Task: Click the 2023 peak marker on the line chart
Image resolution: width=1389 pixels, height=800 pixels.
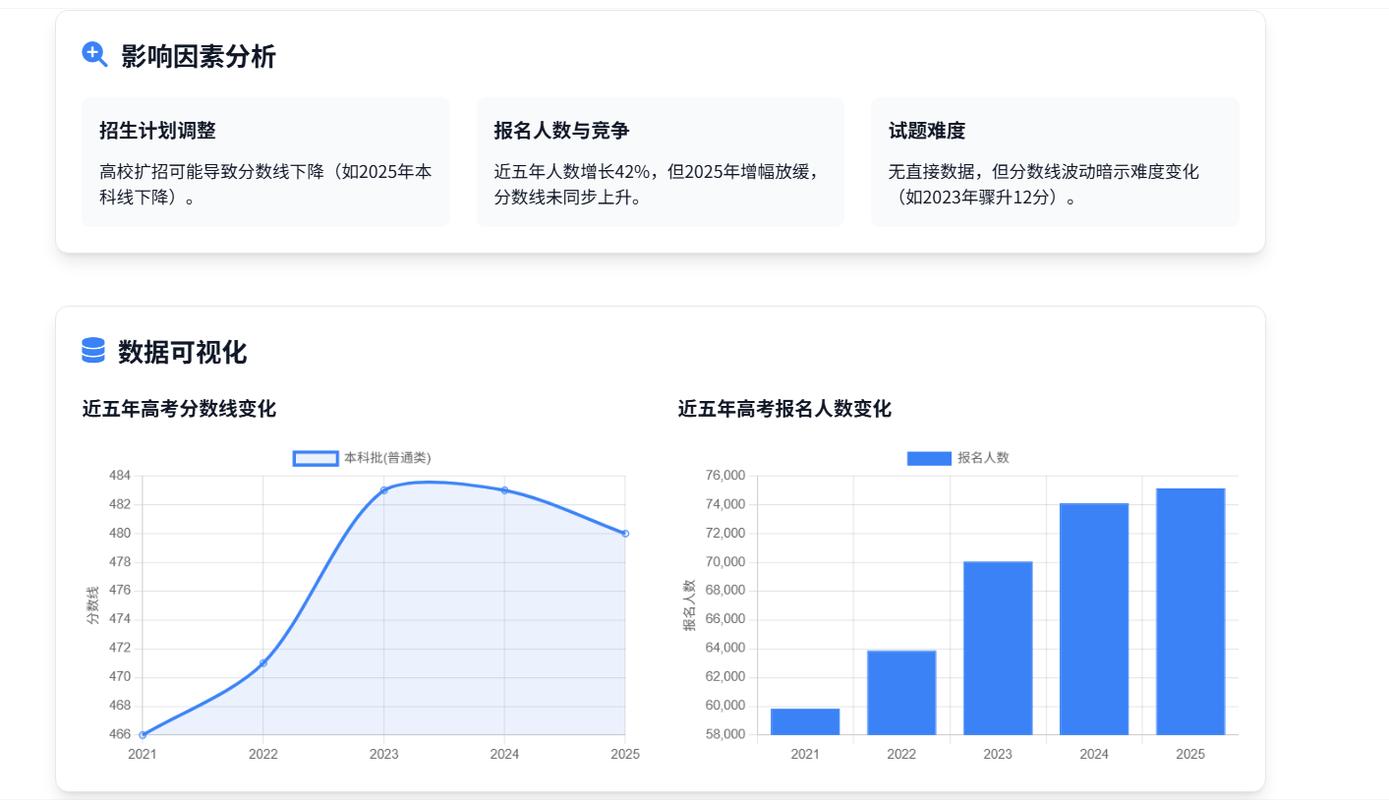Action: (384, 490)
